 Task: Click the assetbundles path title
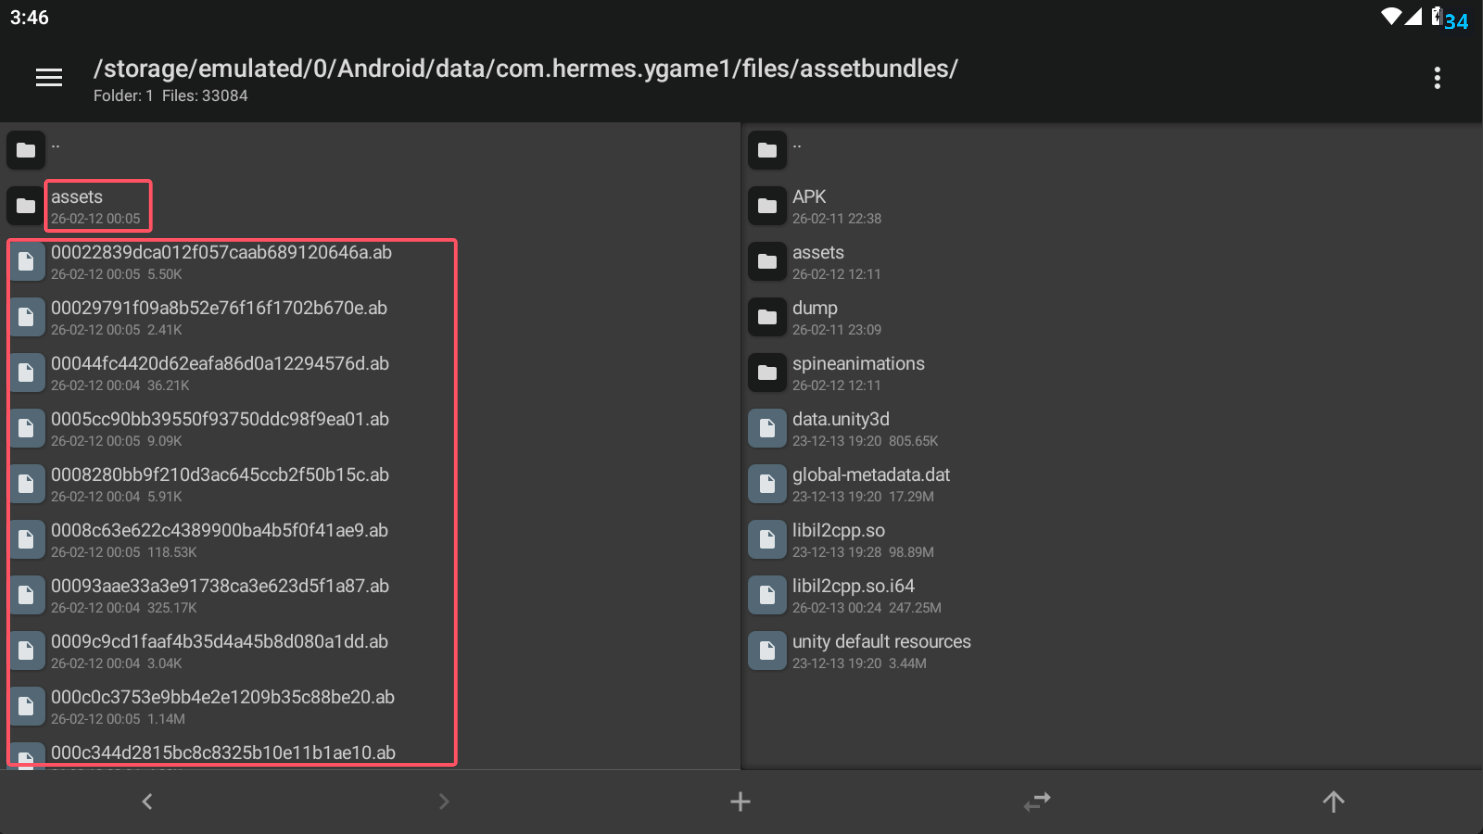[525, 69]
